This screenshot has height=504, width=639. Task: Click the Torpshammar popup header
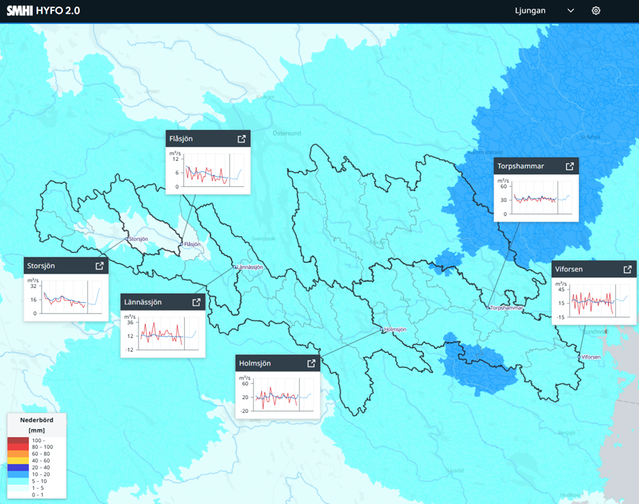pyautogui.click(x=536, y=166)
